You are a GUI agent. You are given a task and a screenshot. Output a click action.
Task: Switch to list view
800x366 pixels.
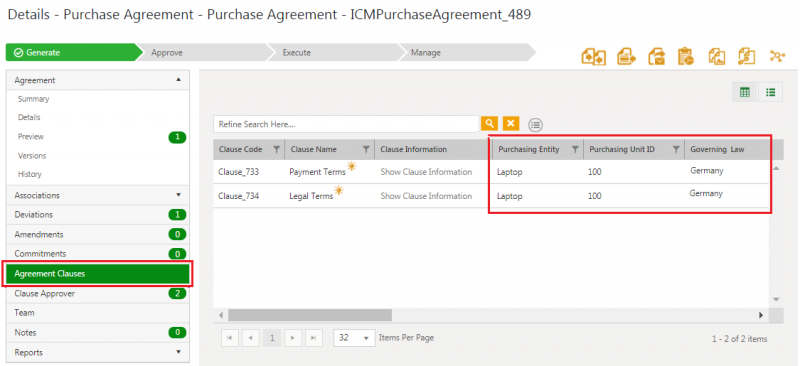[x=770, y=92]
